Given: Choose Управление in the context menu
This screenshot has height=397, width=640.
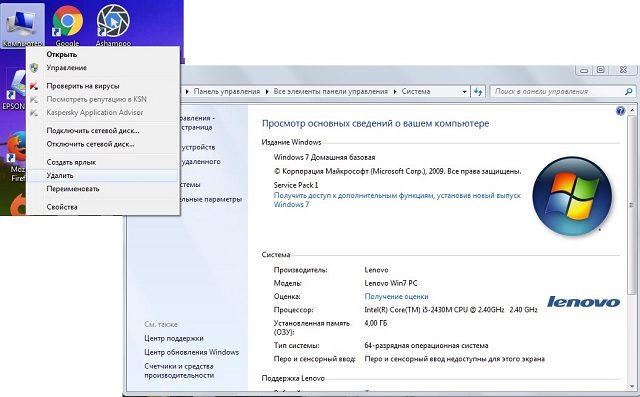Looking at the screenshot, I should (x=103, y=68).
